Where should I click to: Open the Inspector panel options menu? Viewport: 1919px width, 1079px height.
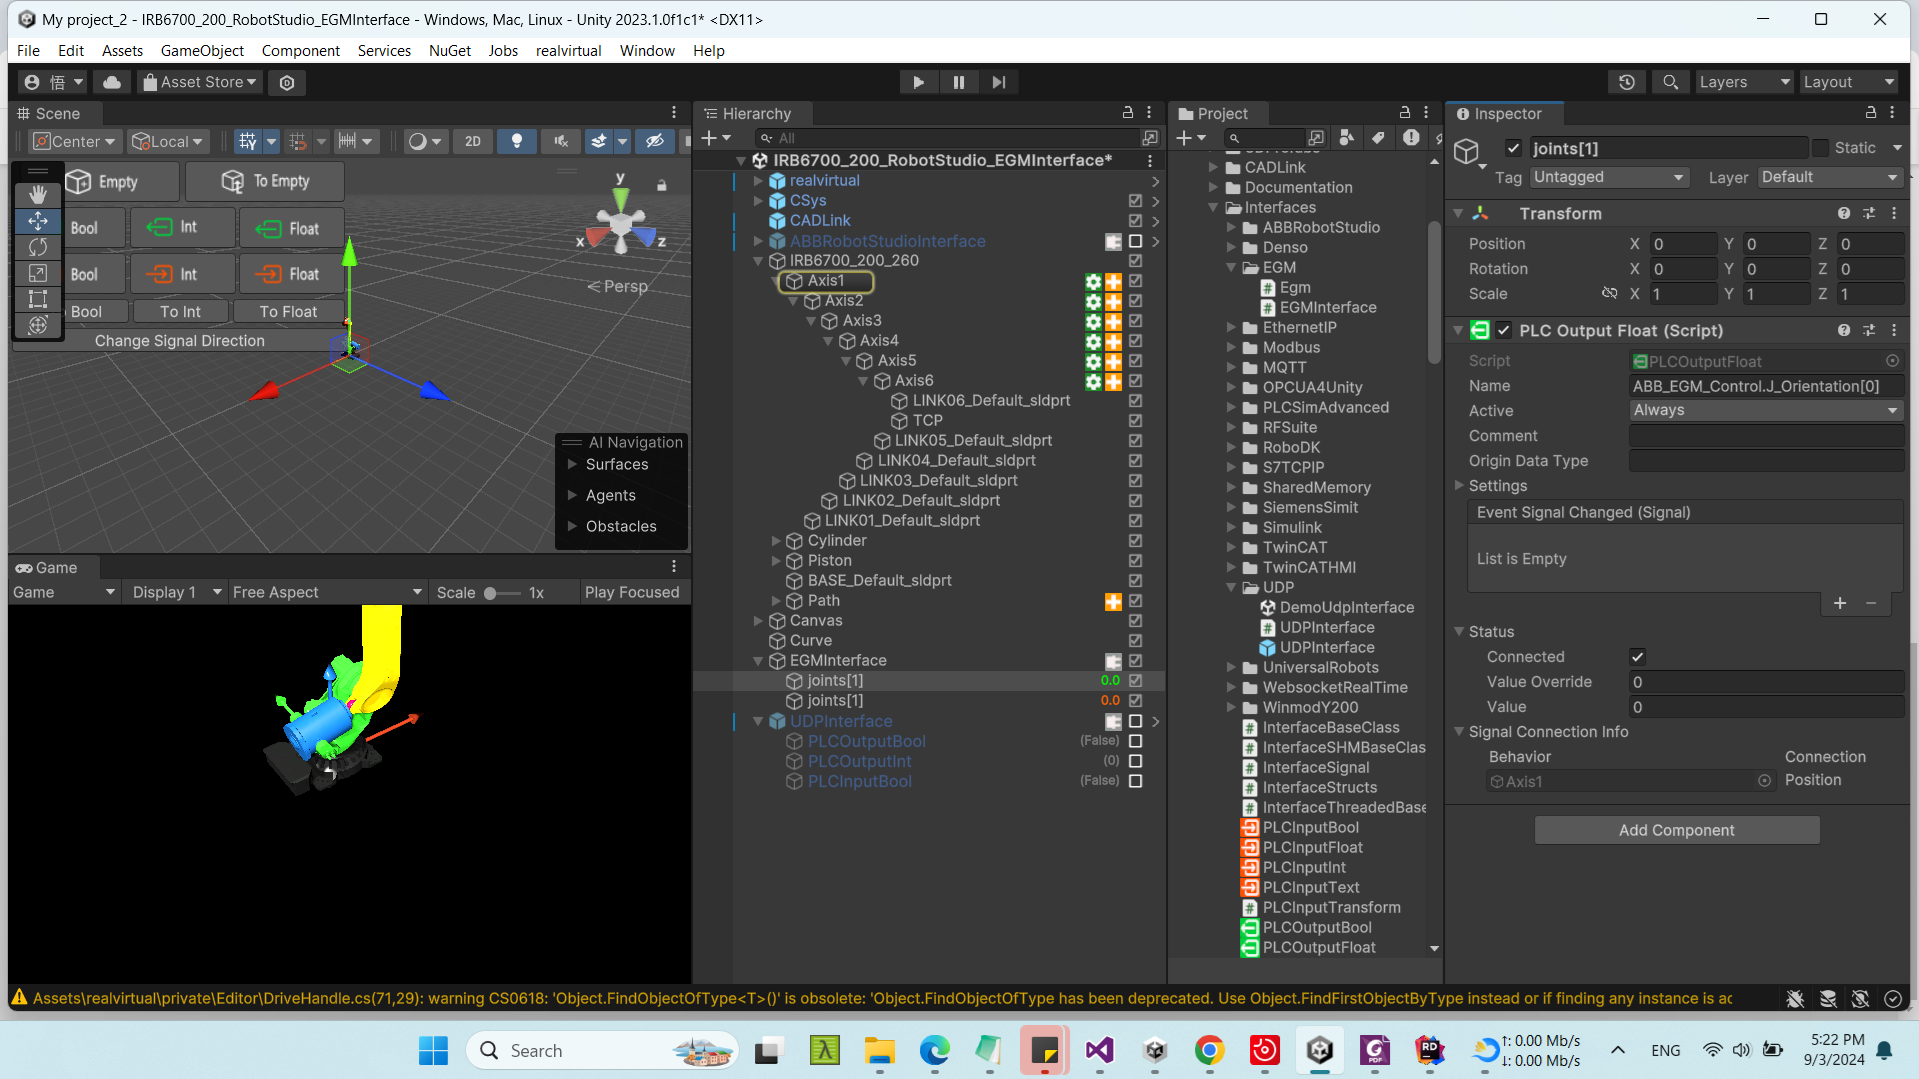pos(1892,113)
